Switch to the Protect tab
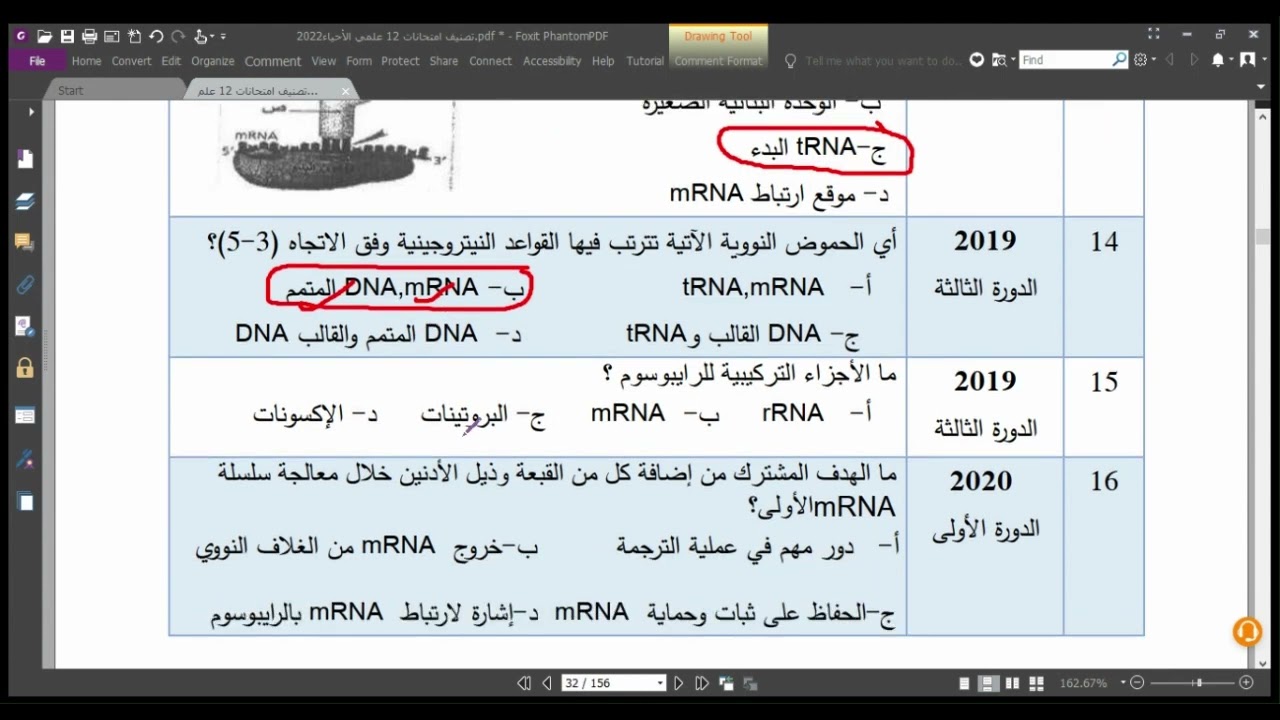Screen dimensions: 1280x720 click(x=400, y=61)
